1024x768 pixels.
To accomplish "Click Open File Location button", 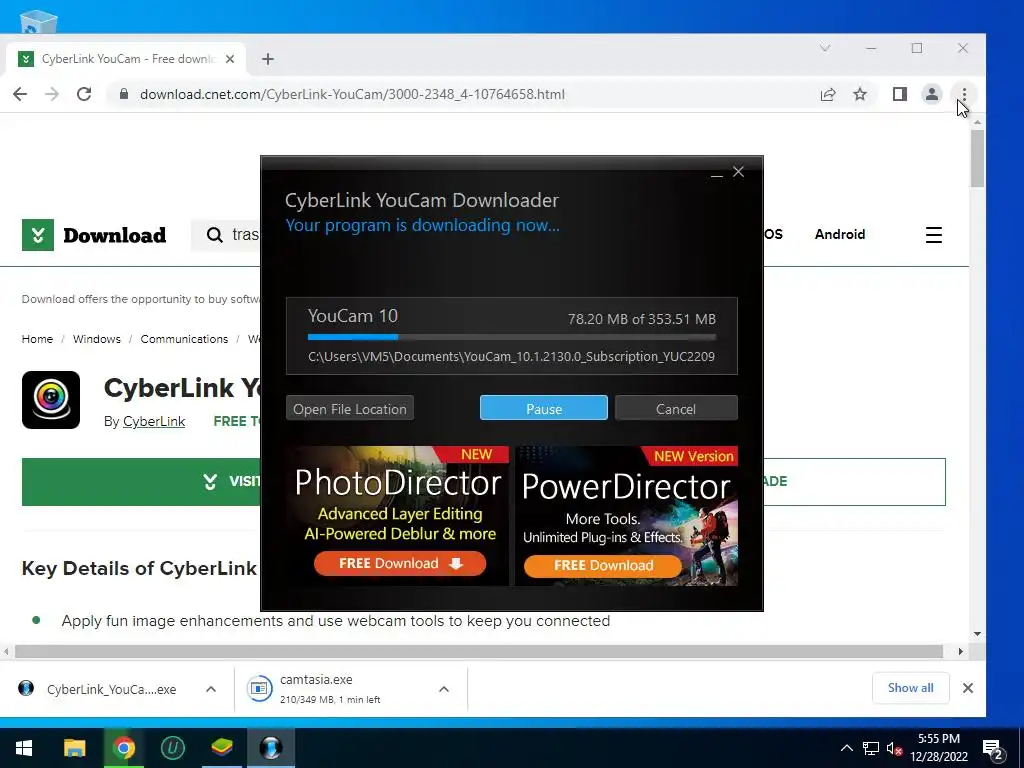I will click(350, 408).
